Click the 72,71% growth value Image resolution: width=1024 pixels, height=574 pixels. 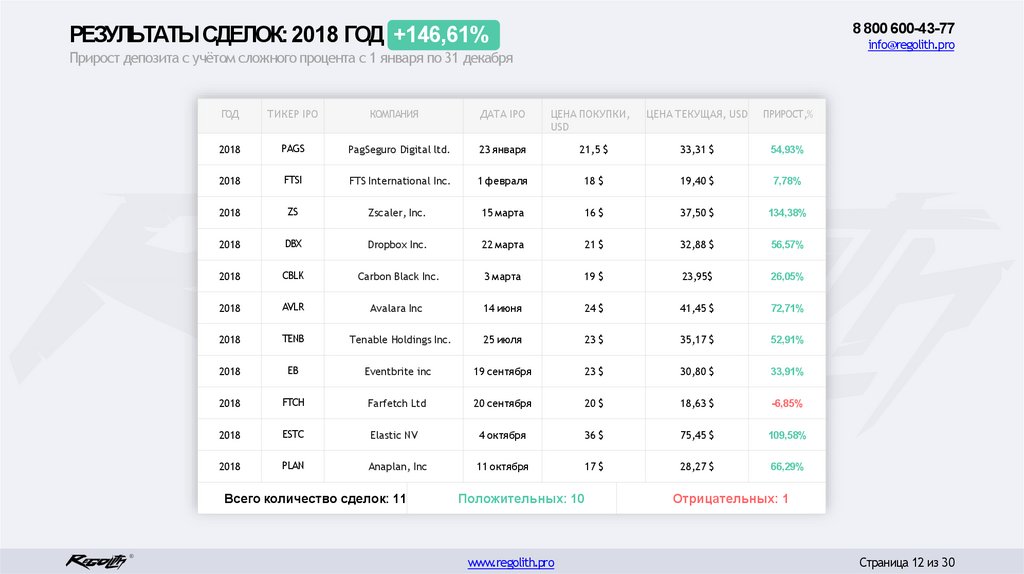click(787, 308)
